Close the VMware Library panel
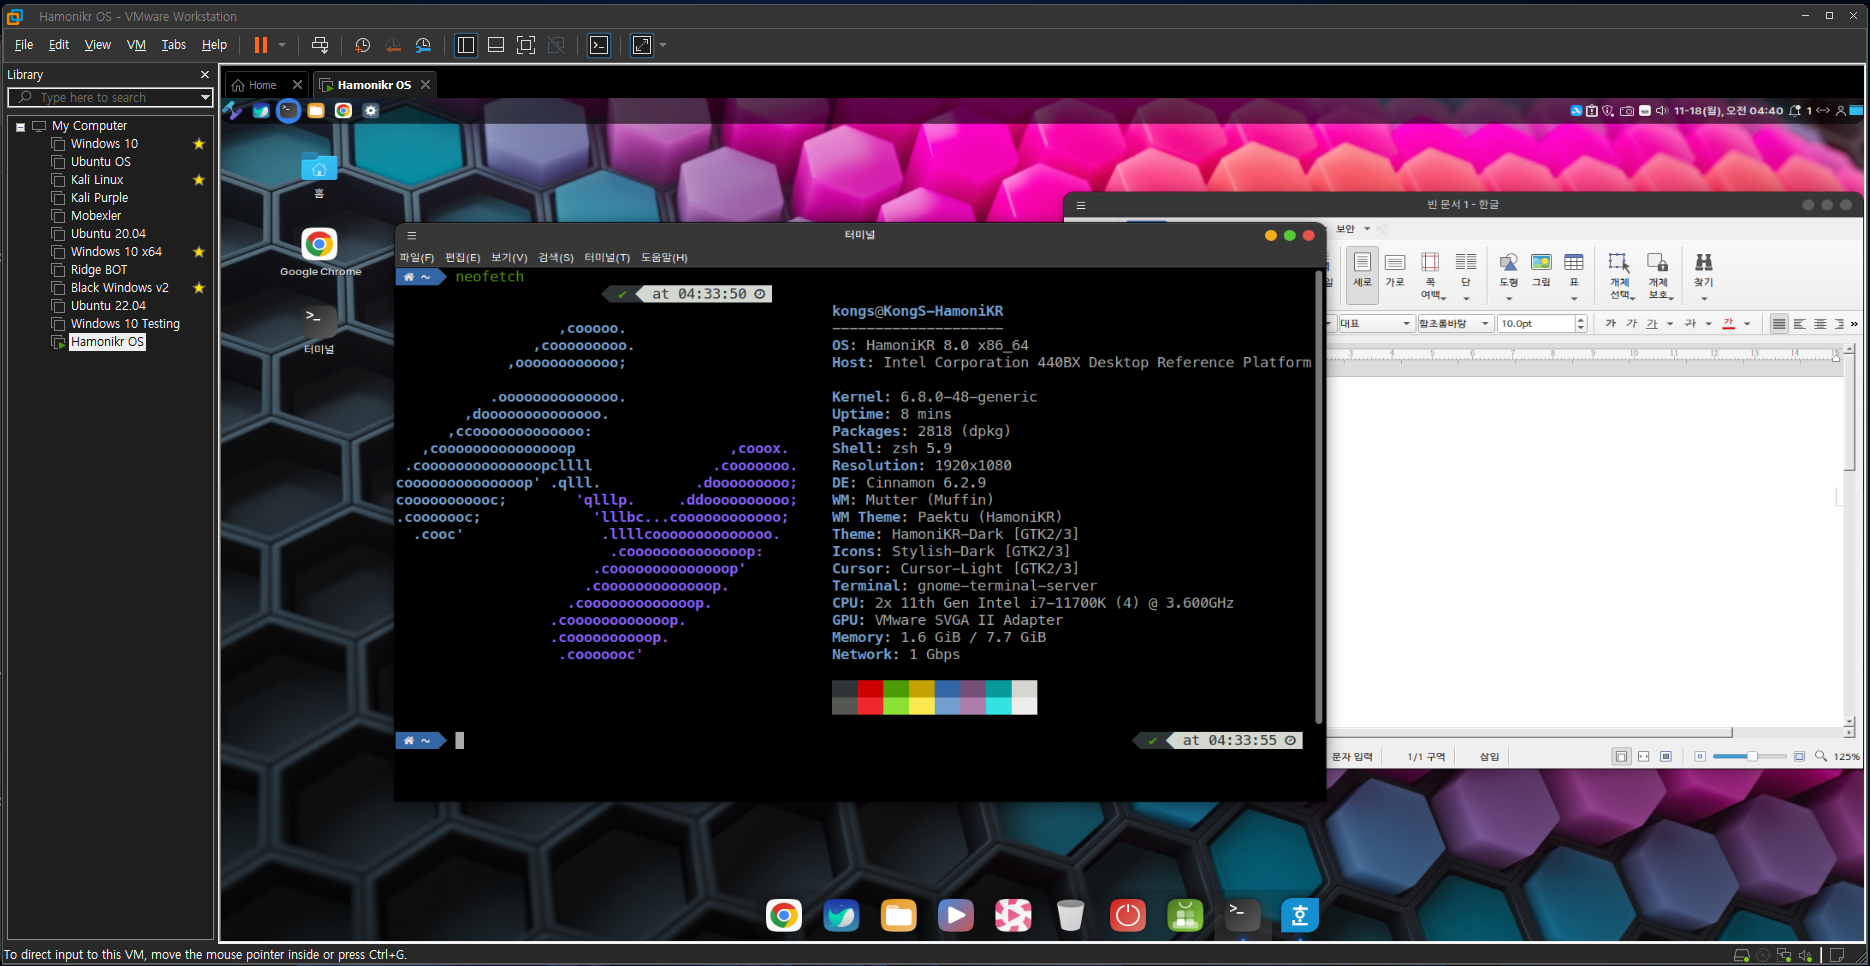This screenshot has width=1870, height=966. tap(205, 75)
